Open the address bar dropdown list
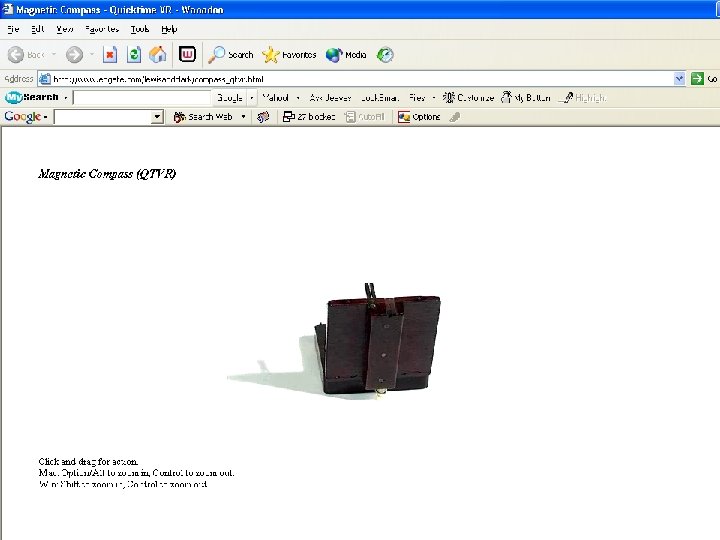This screenshot has width=720, height=540. (680, 79)
